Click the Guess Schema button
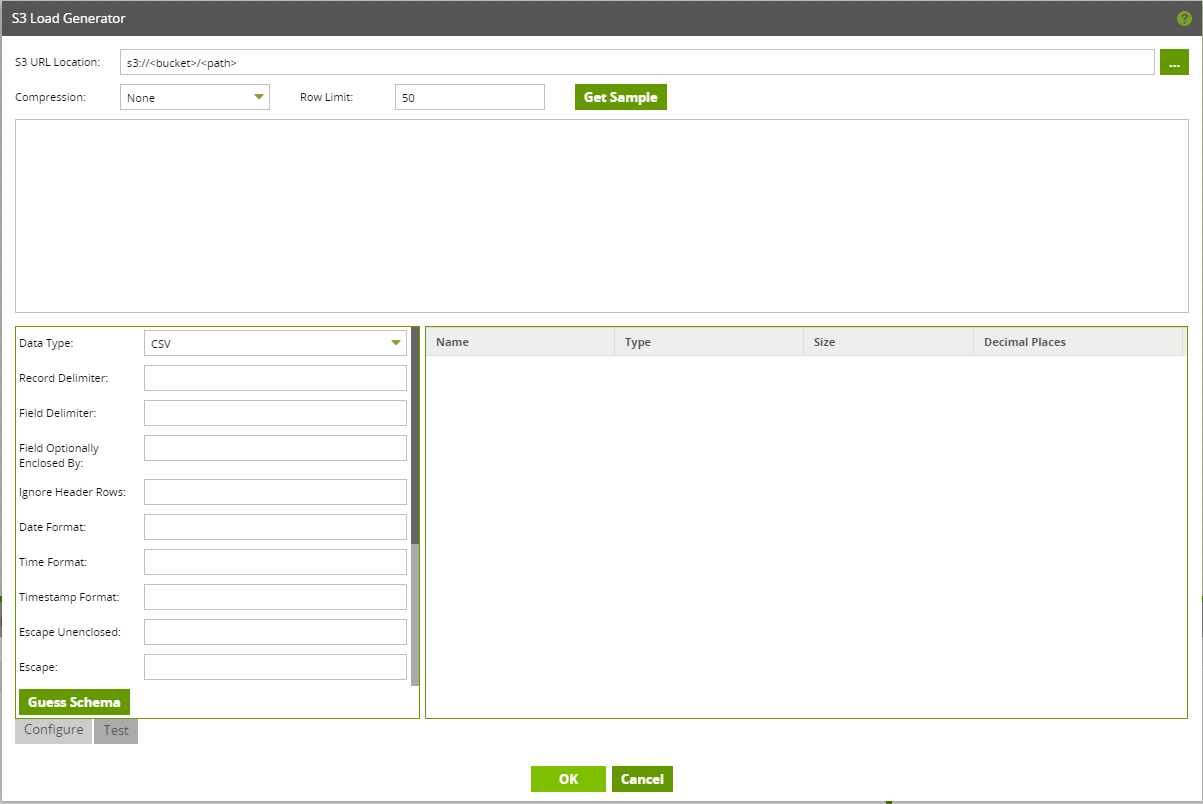1203x804 pixels. tap(74, 701)
